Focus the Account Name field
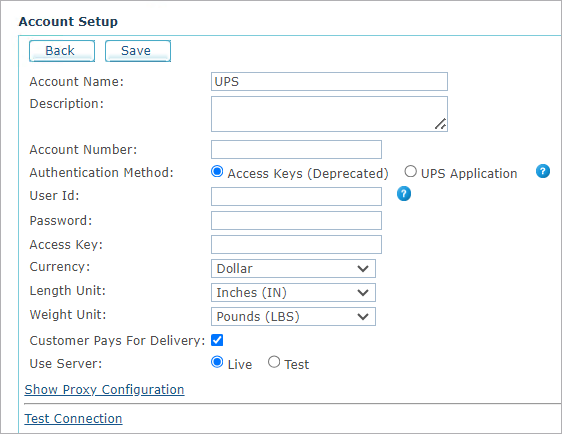The height and width of the screenshot is (434, 562). pos(329,82)
